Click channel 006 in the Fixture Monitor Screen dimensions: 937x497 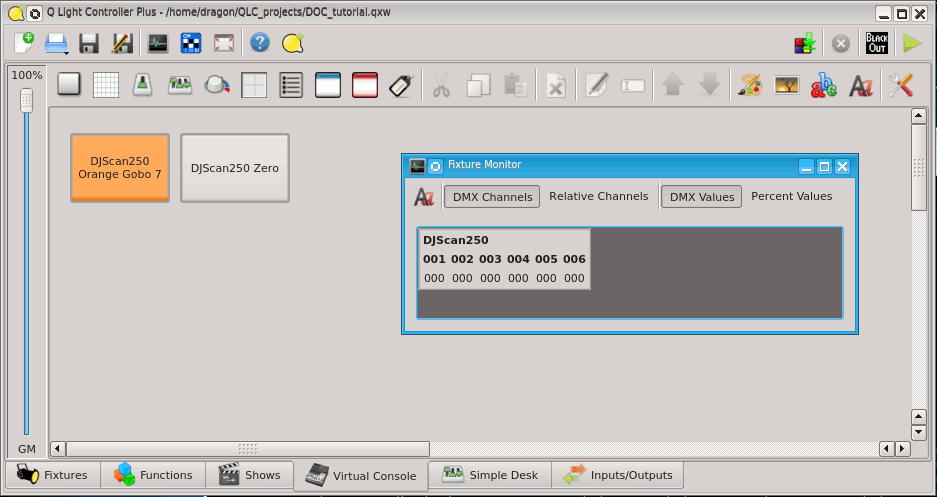(x=574, y=259)
